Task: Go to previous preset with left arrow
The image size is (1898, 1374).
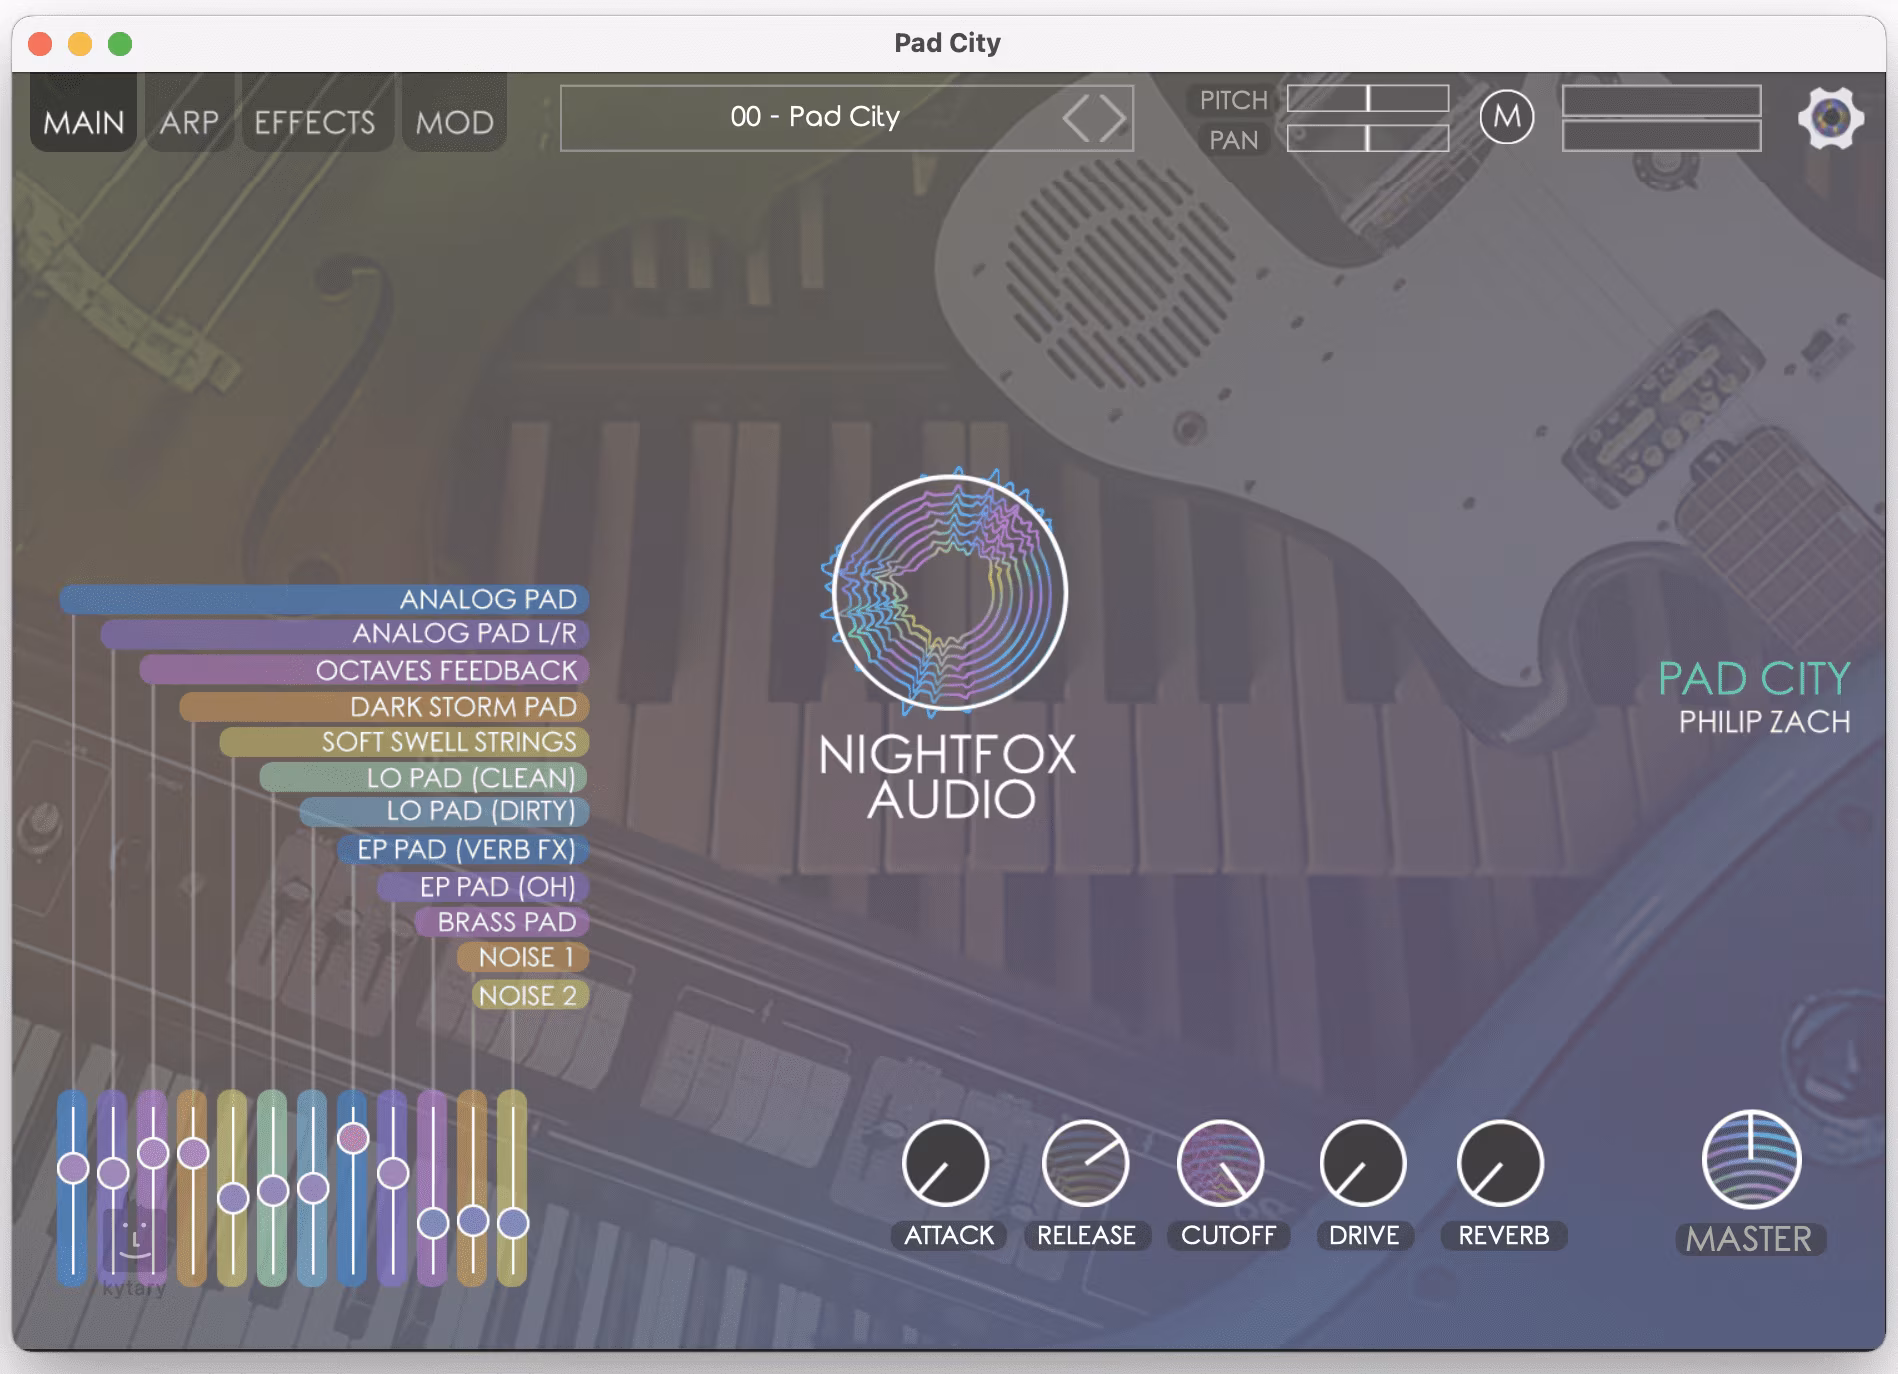Action: pos(1077,118)
